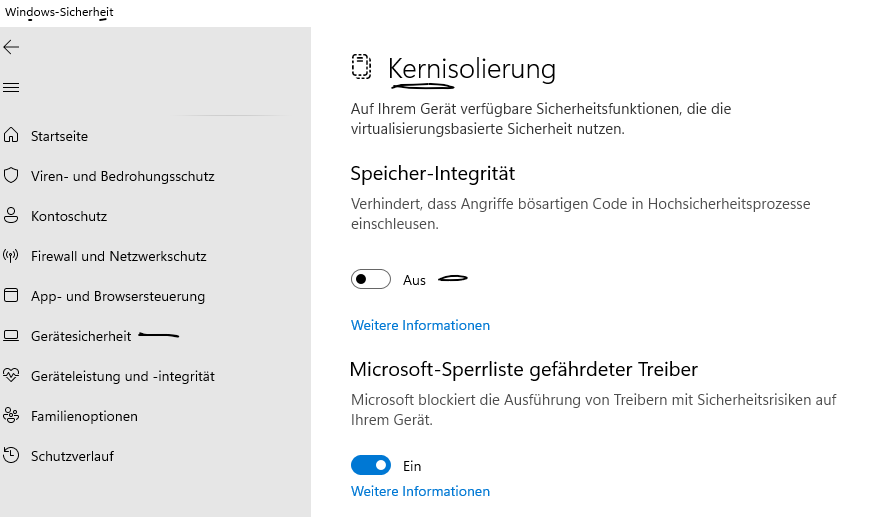Screen dimensions: 869x517
Task: Click the shield icon for Virenschutz
Action: tap(12, 176)
